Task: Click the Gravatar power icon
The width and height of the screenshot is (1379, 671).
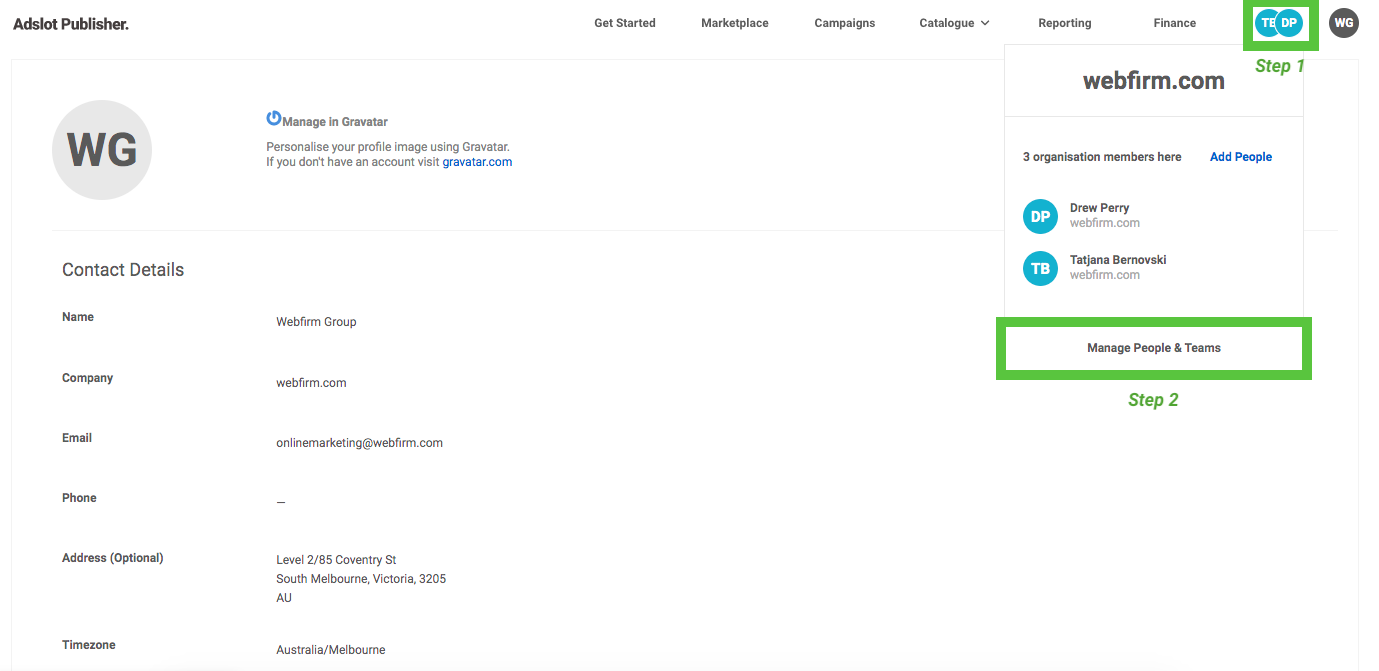Action: pos(273,118)
